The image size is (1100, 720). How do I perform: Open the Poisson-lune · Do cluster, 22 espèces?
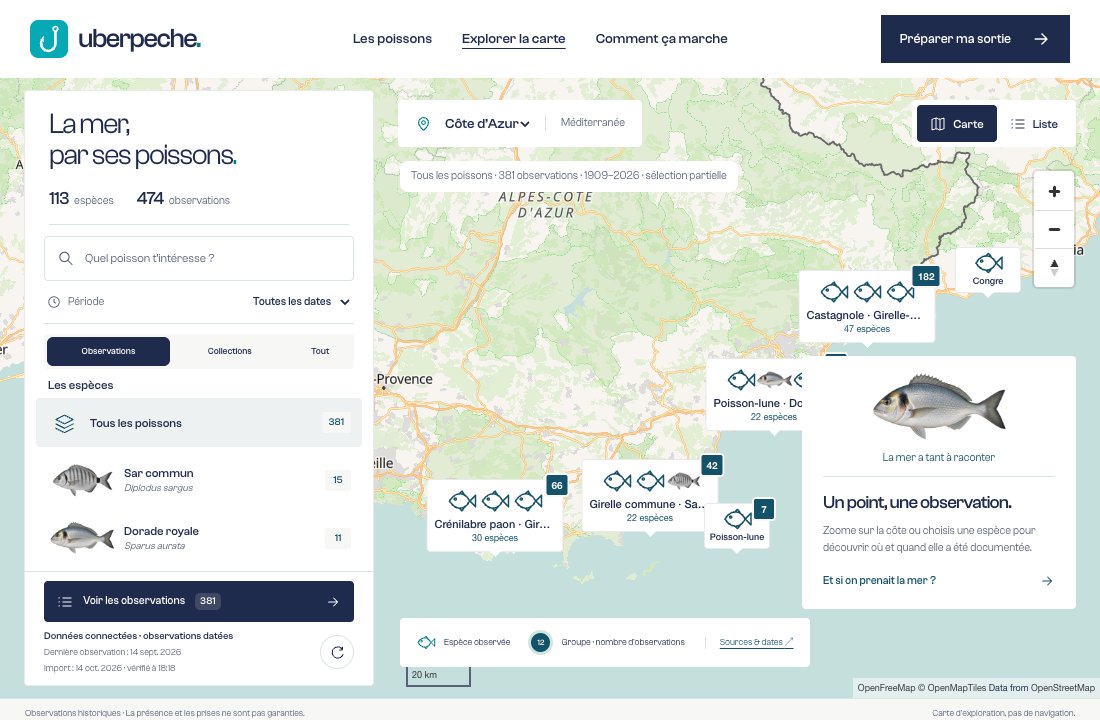coord(755,395)
